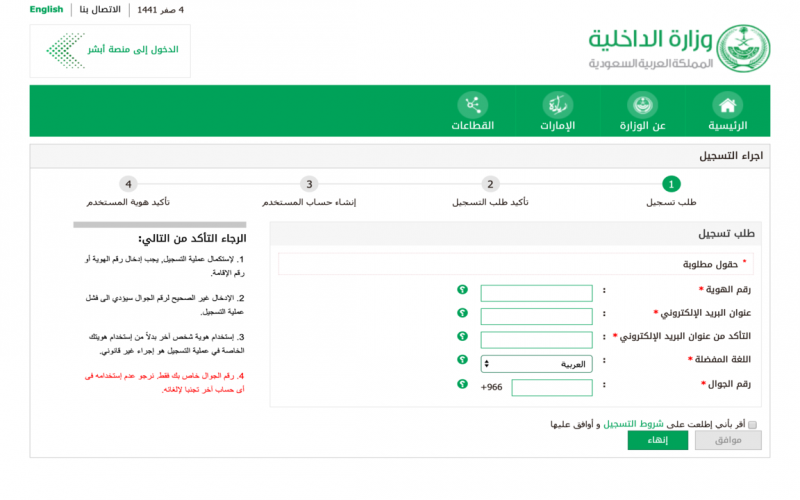
Task: Select the الرئيسية menu label
Action: 728,126
